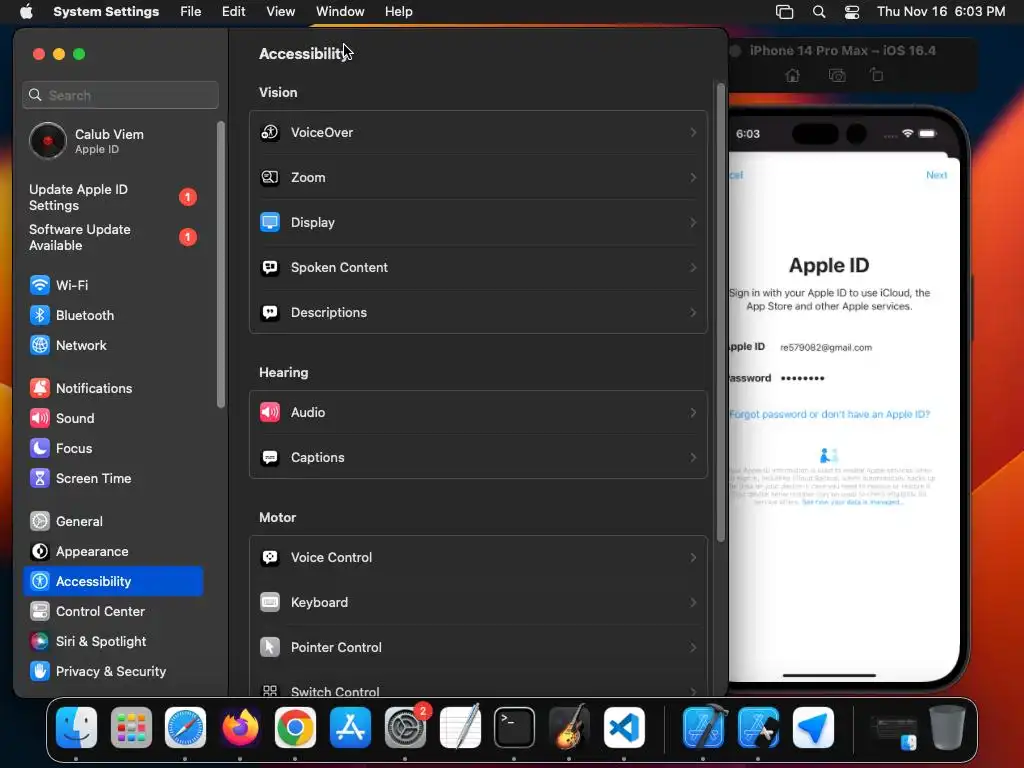Open Xcode from the Dock
1024x768 pixels.
(703, 728)
